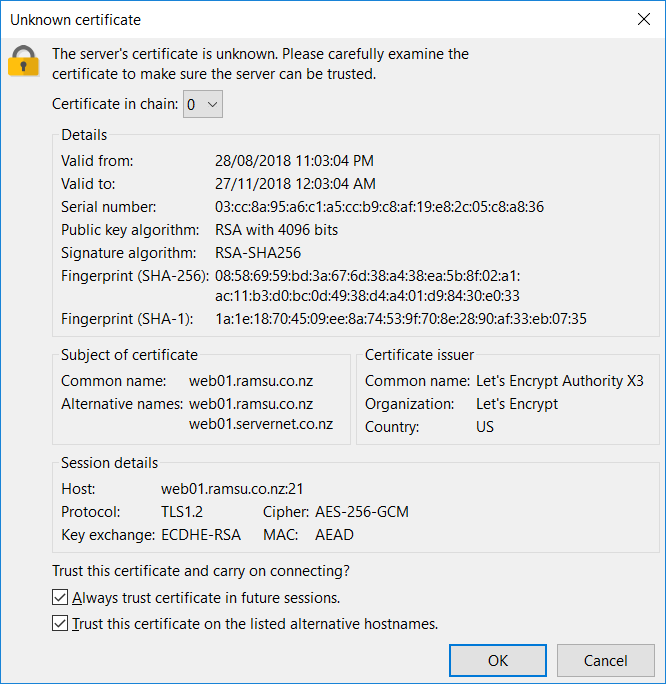Click the host web01.ramsu.co.nz:21 text

click(232, 489)
